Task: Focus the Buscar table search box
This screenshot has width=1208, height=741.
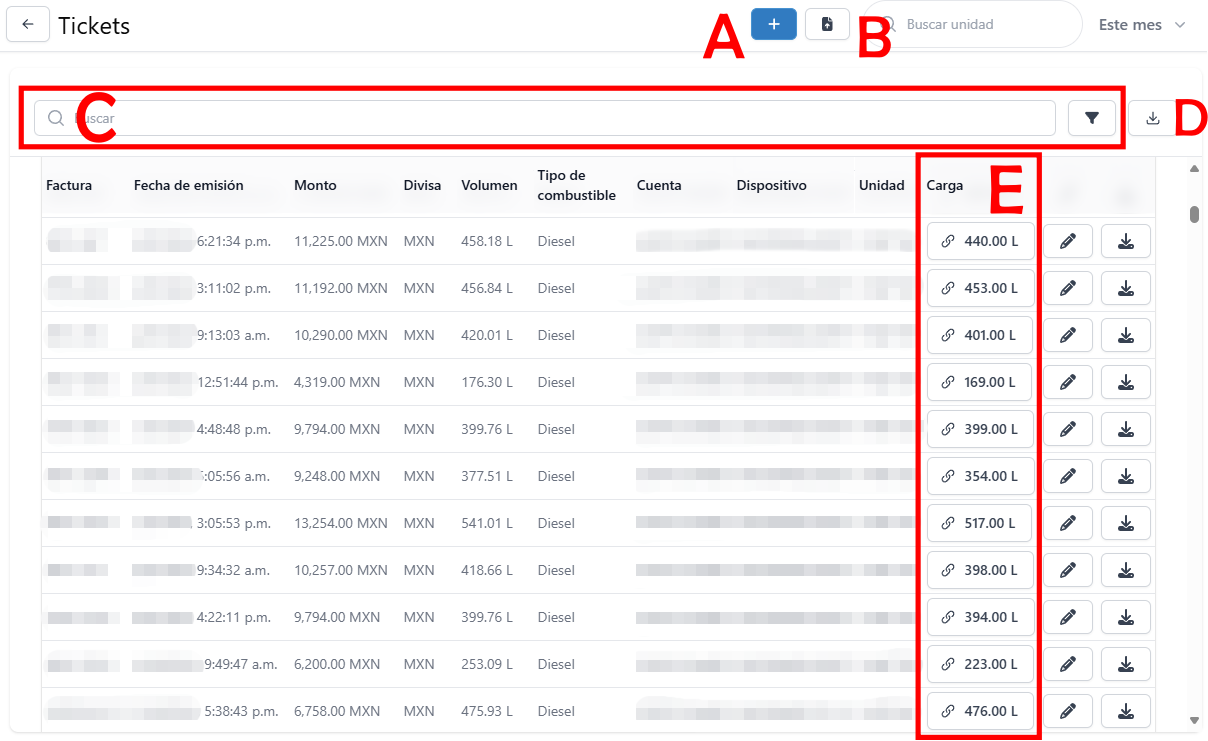Action: click(560, 118)
